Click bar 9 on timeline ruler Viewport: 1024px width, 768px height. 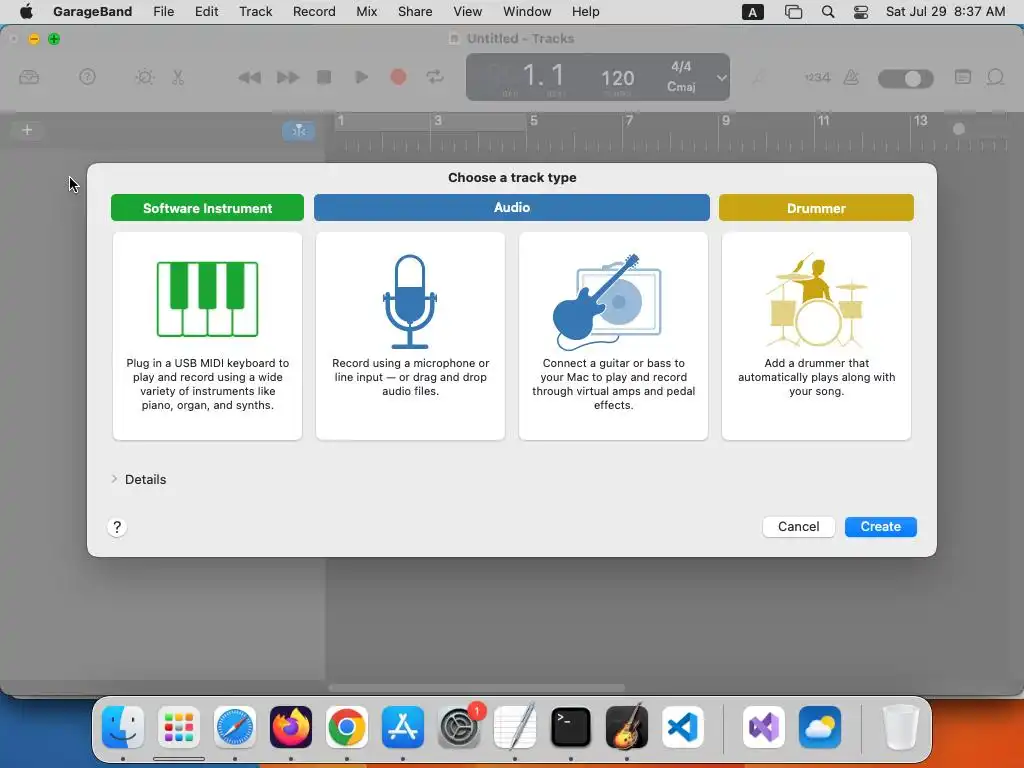(x=726, y=121)
